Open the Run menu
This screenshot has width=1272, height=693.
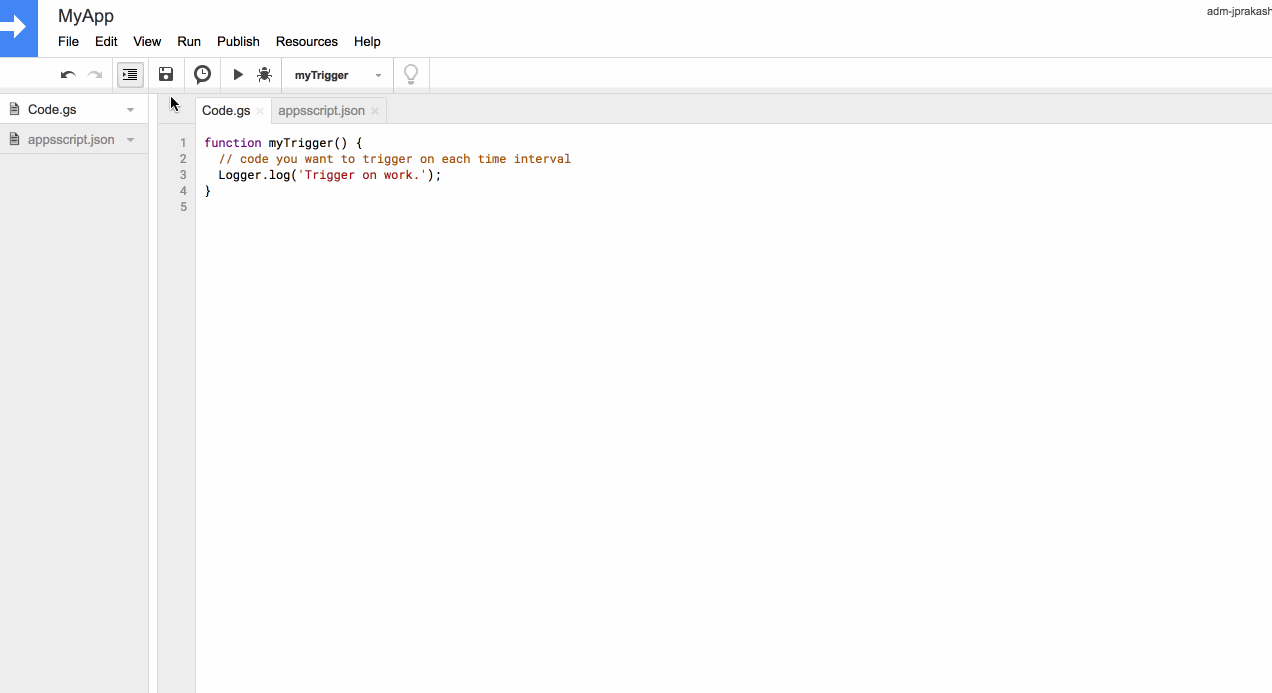click(x=188, y=41)
